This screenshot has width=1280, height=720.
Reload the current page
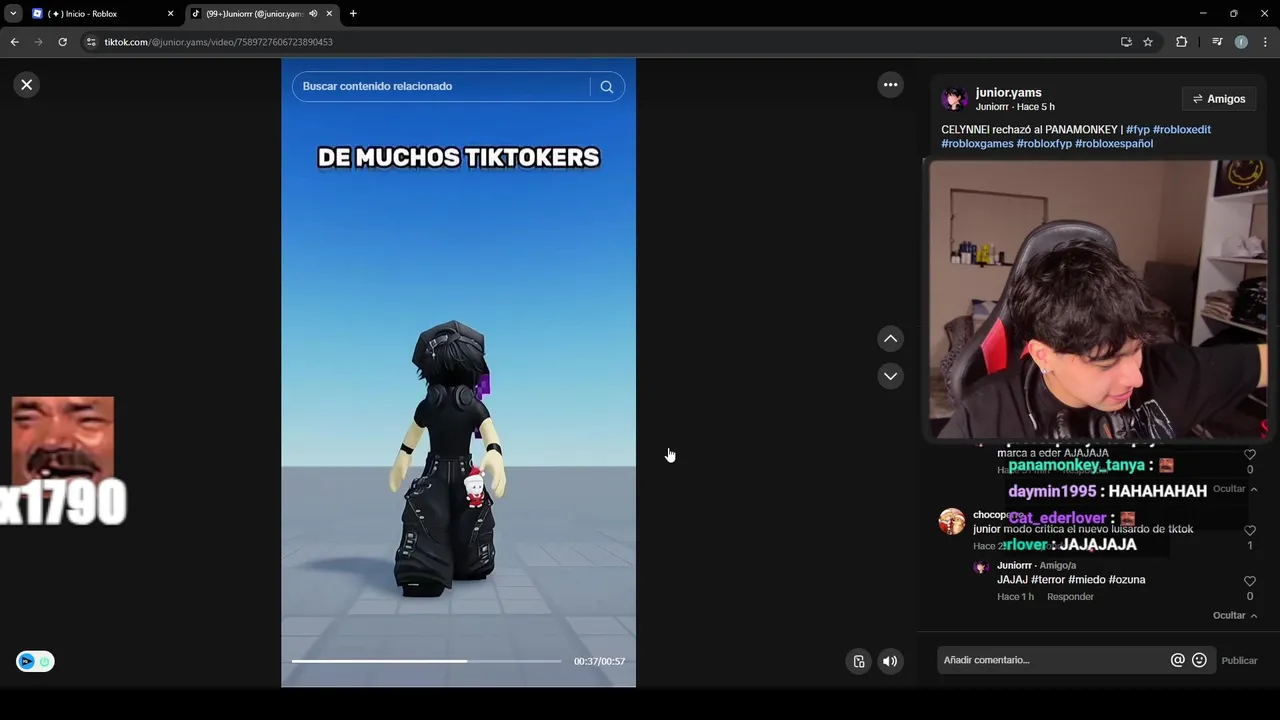(62, 42)
